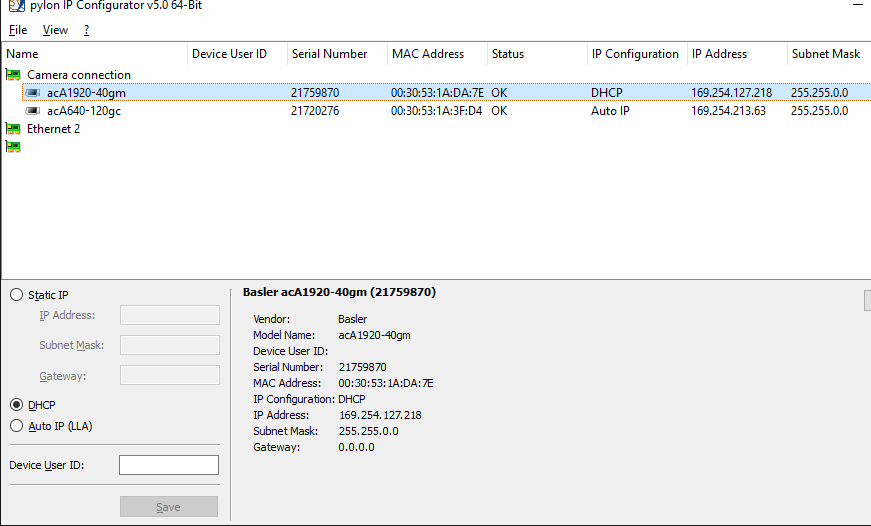Click the unnamed network adapter icon below Ethernet 2

tap(13, 147)
